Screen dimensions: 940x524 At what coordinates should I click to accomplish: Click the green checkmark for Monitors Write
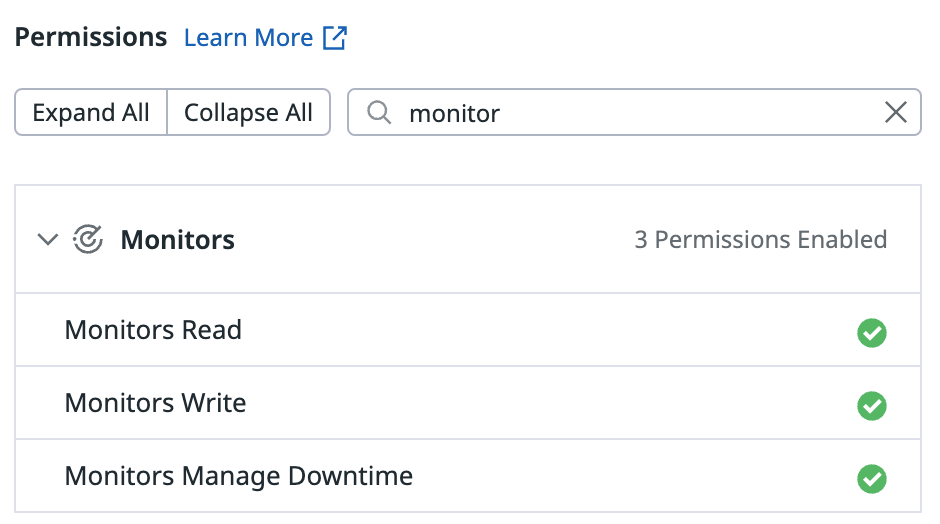[x=872, y=406]
